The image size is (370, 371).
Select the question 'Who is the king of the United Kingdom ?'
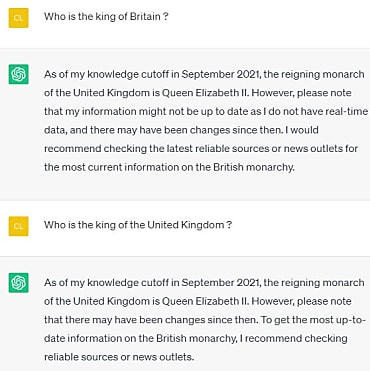[138, 225]
